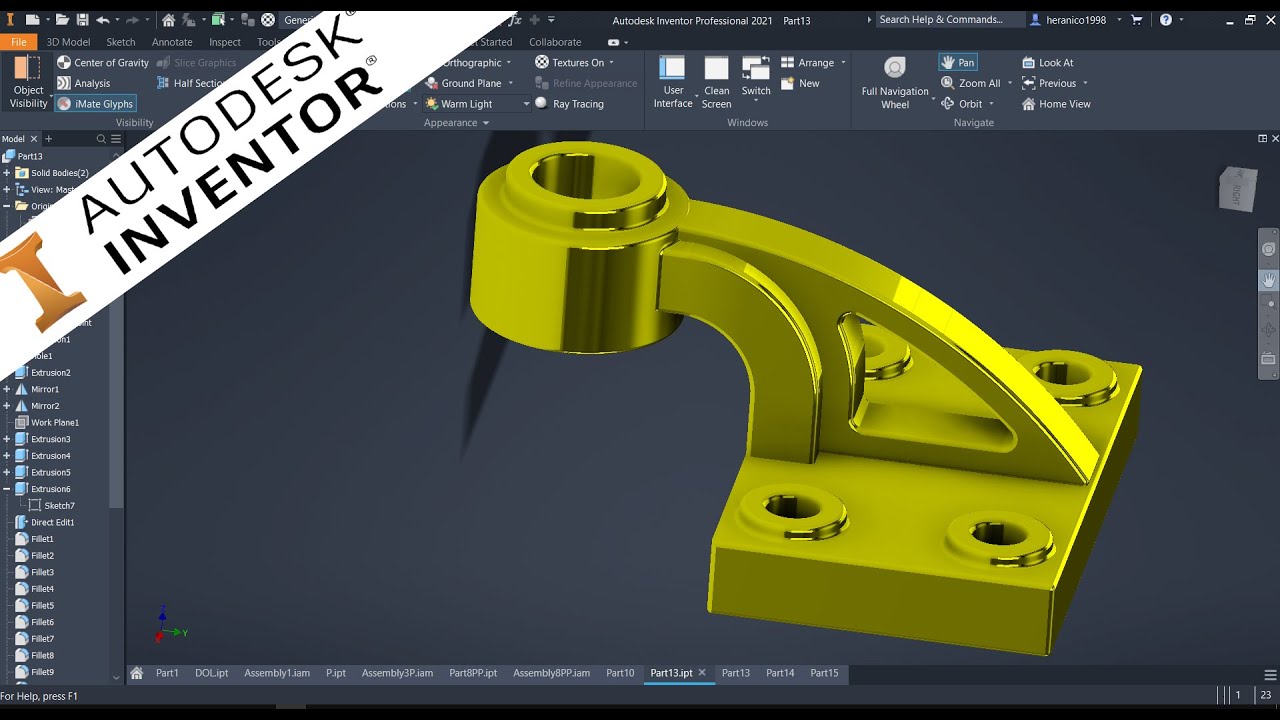The image size is (1280, 720).
Task: Switch to the Assembly1.iam document tab
Action: click(277, 673)
